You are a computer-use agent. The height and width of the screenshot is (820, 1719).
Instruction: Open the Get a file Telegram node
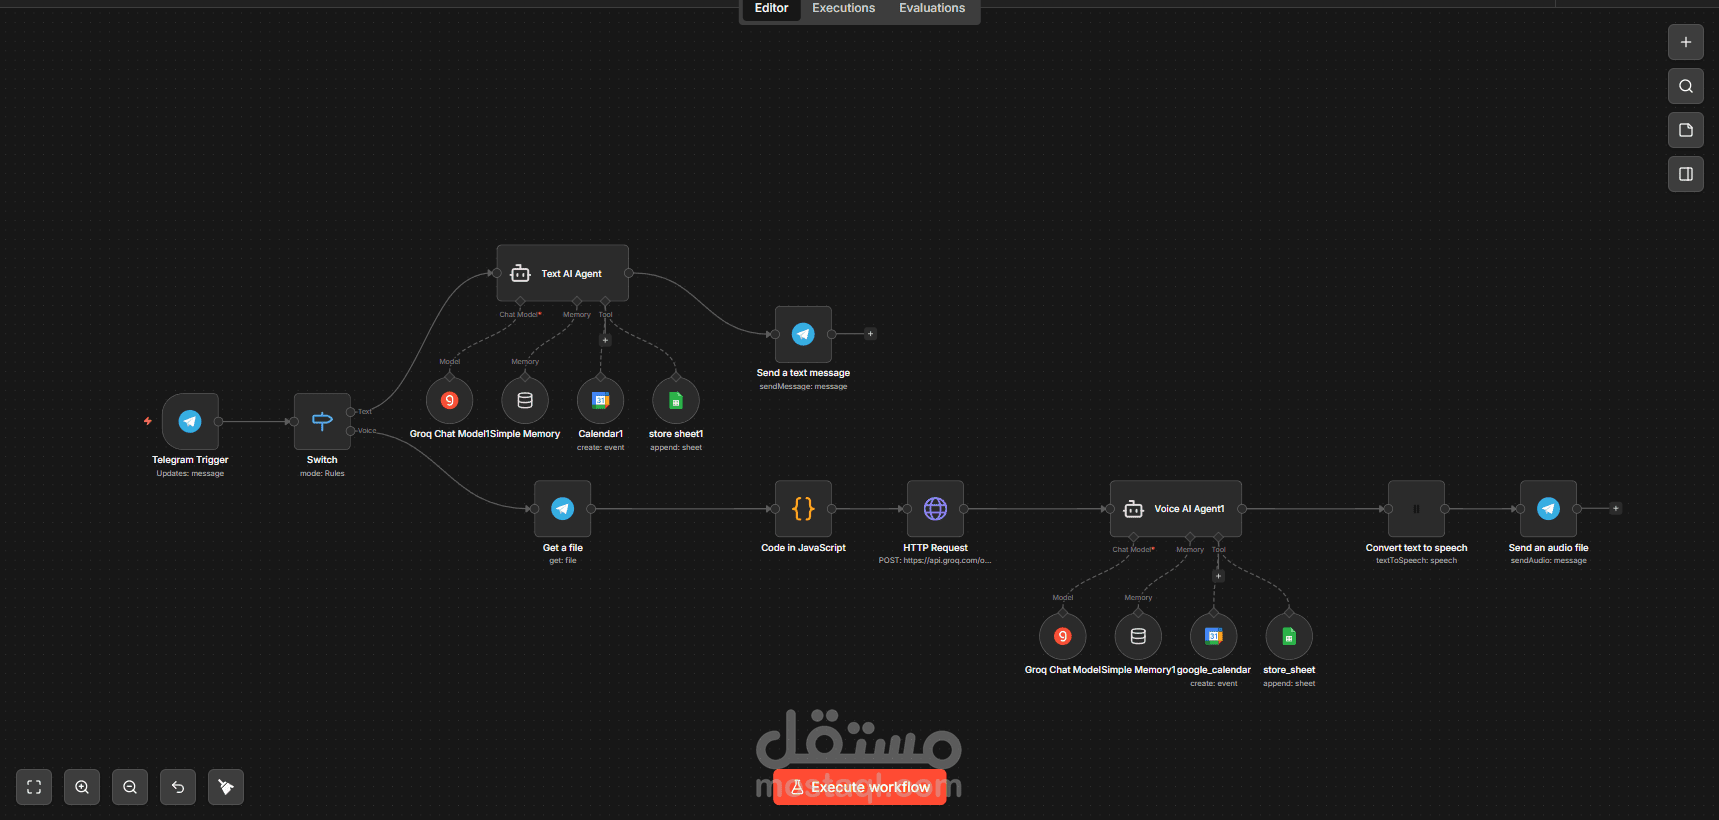(563, 509)
